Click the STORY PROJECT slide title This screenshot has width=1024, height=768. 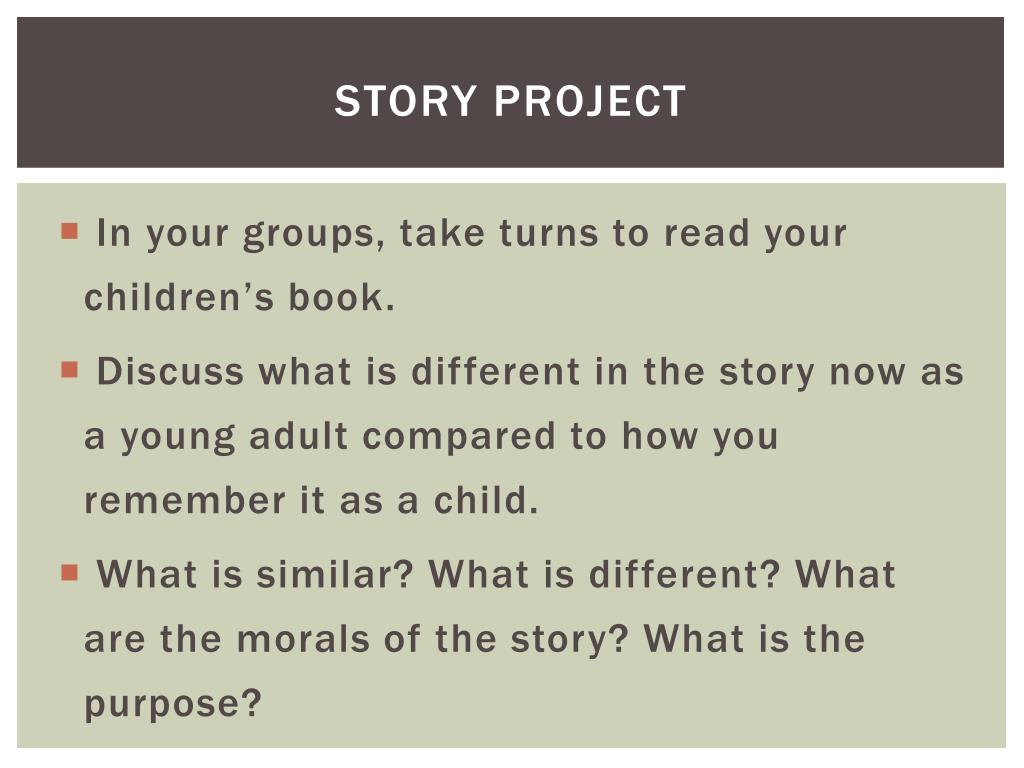tap(510, 101)
